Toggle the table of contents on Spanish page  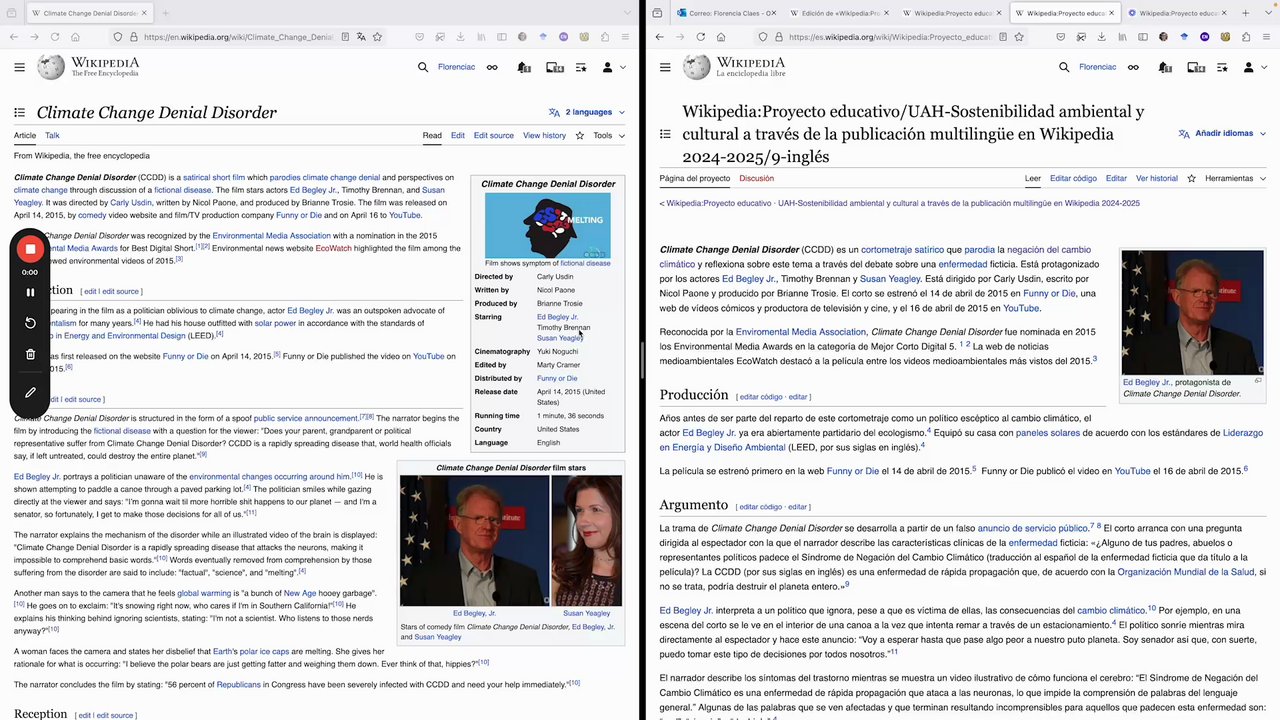coord(665,134)
